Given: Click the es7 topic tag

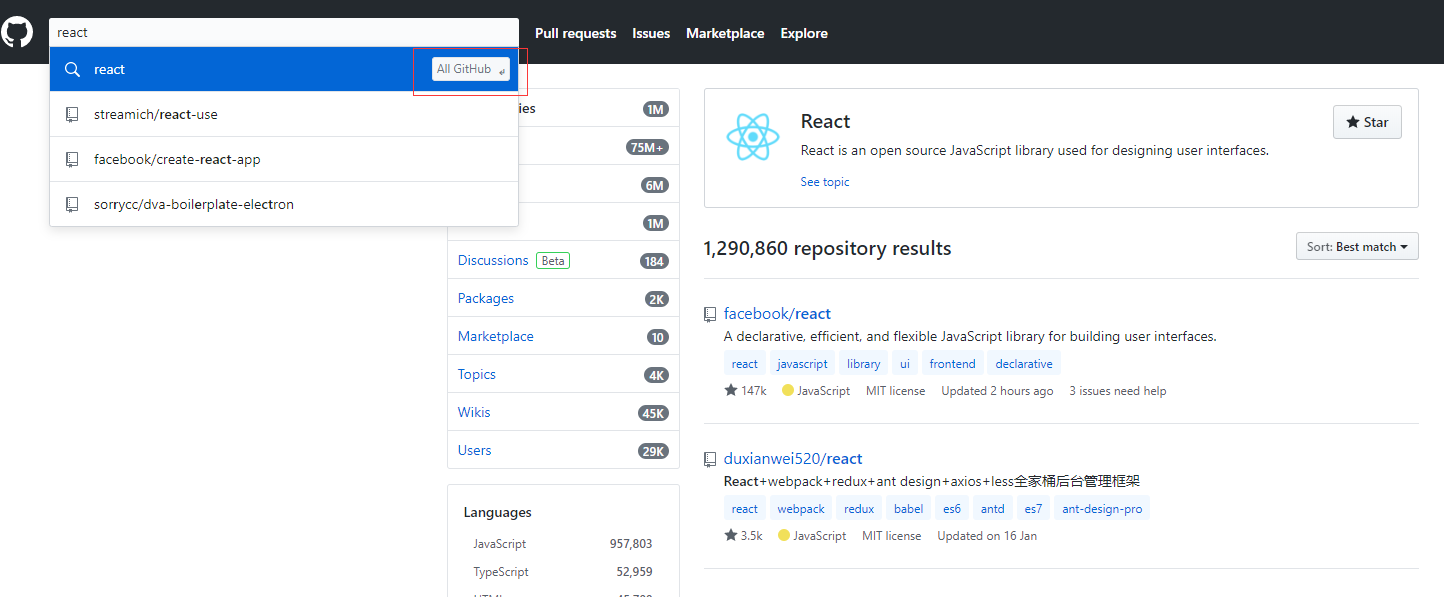Looking at the screenshot, I should pos(1034,509).
